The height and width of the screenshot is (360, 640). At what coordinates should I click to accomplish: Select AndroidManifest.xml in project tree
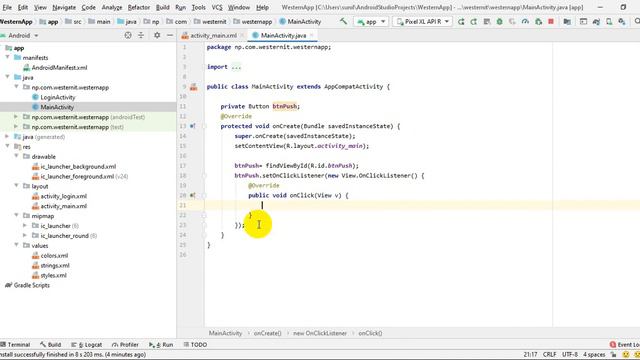(59, 67)
